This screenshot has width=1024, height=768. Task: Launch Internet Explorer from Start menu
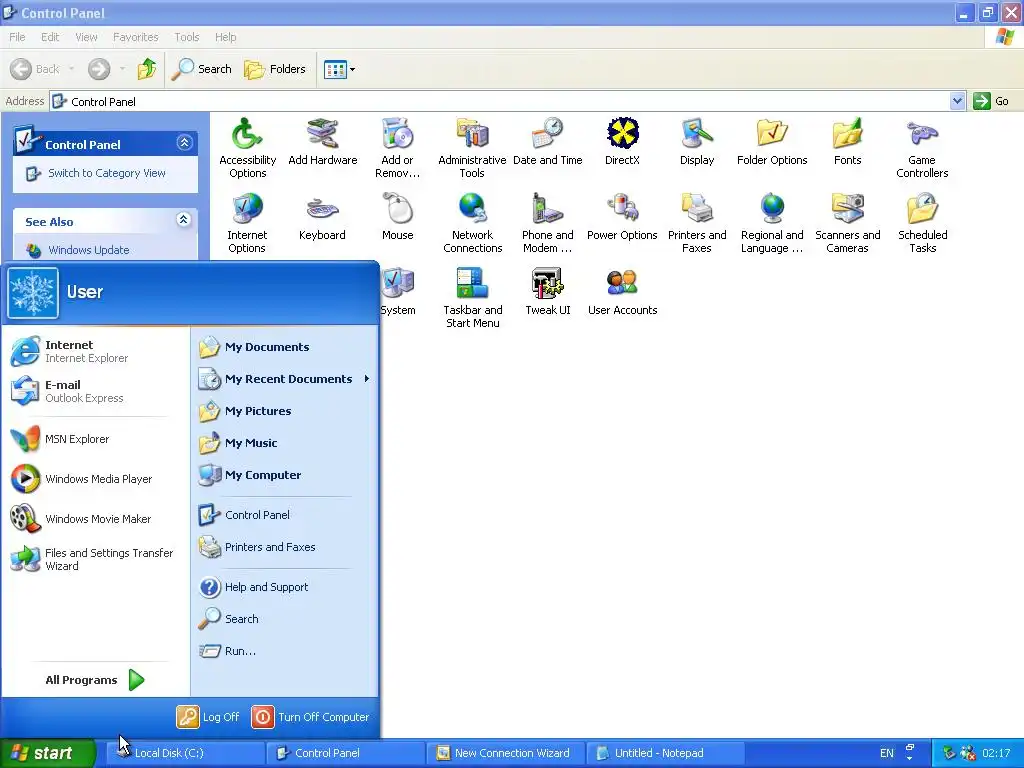(93, 351)
